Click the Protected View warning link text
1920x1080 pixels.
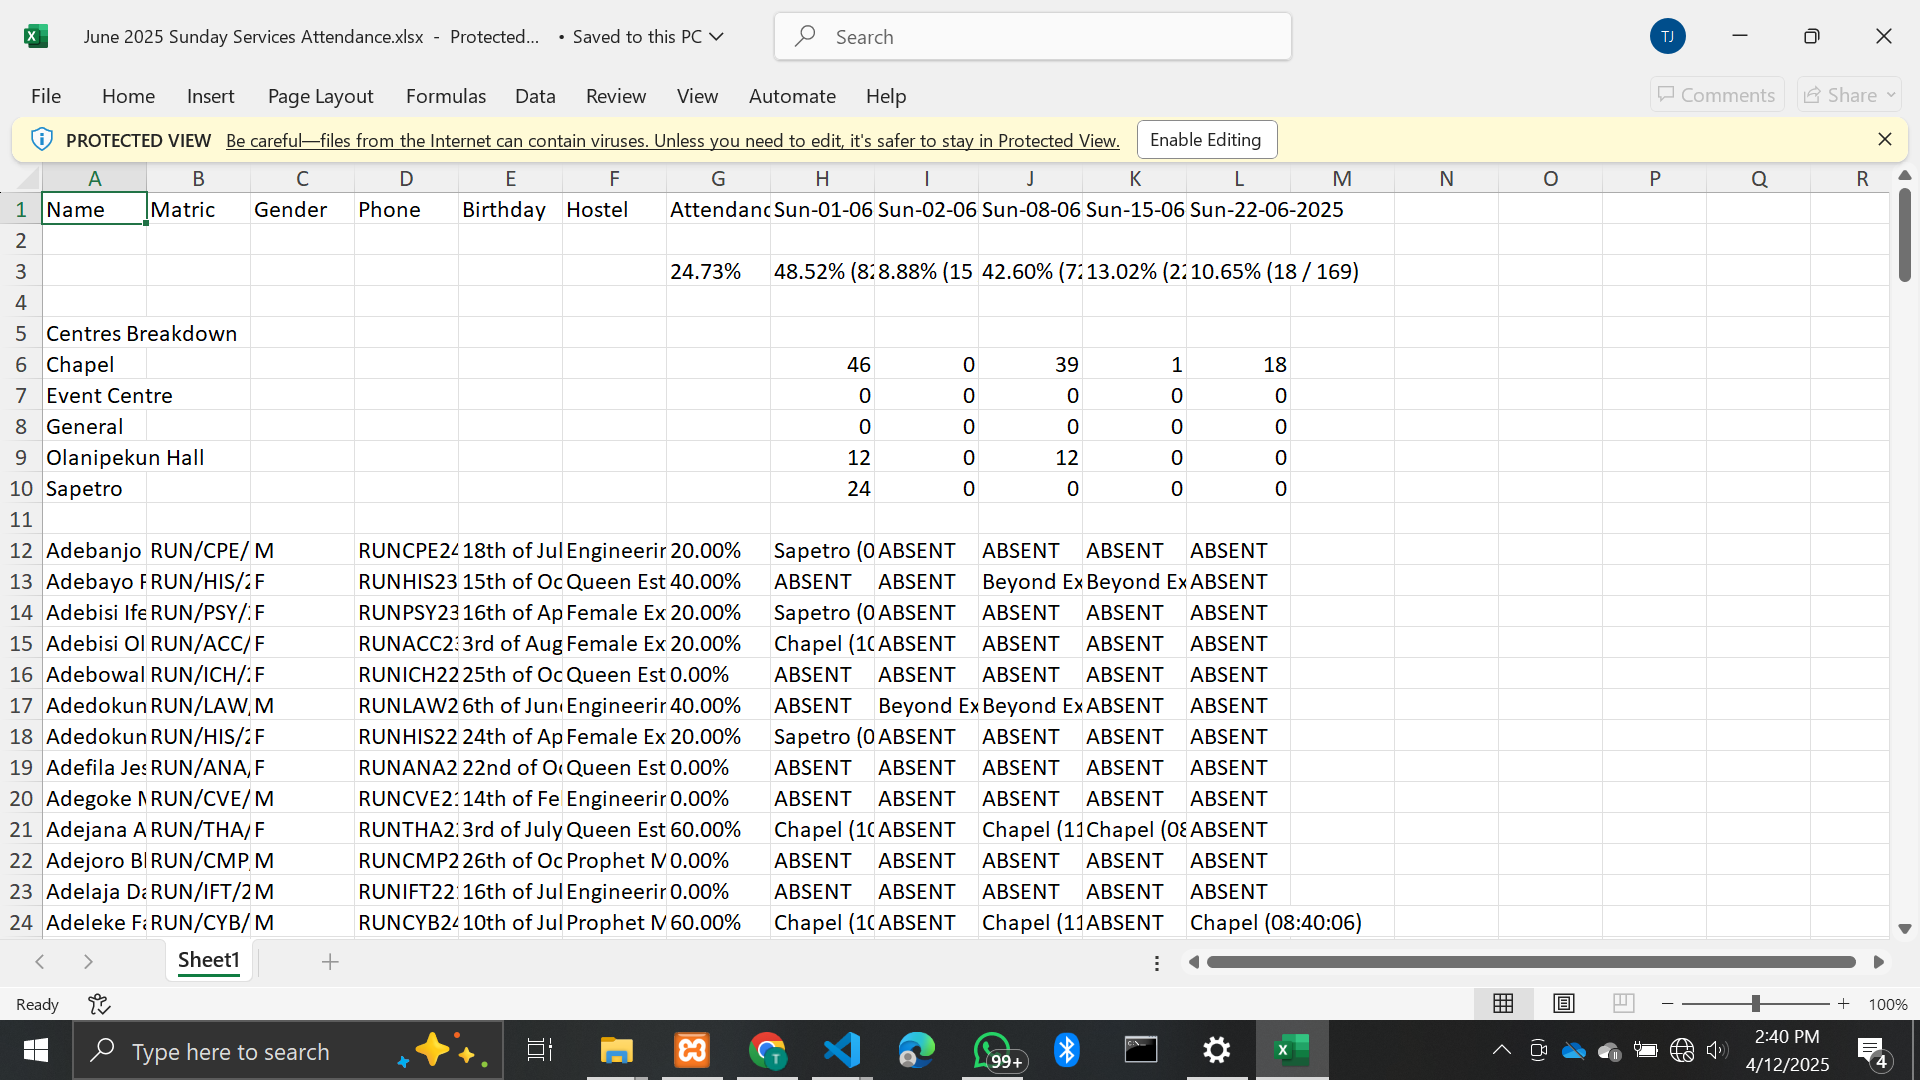tap(673, 141)
